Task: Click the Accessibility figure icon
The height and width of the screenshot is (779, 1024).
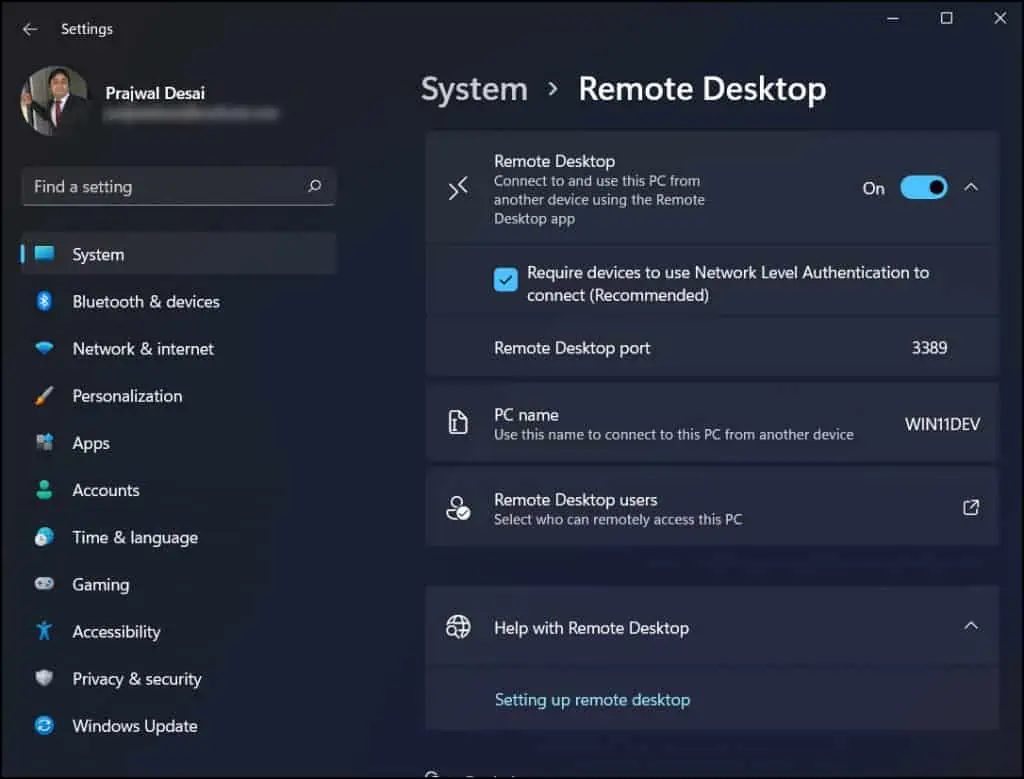Action: [44, 631]
